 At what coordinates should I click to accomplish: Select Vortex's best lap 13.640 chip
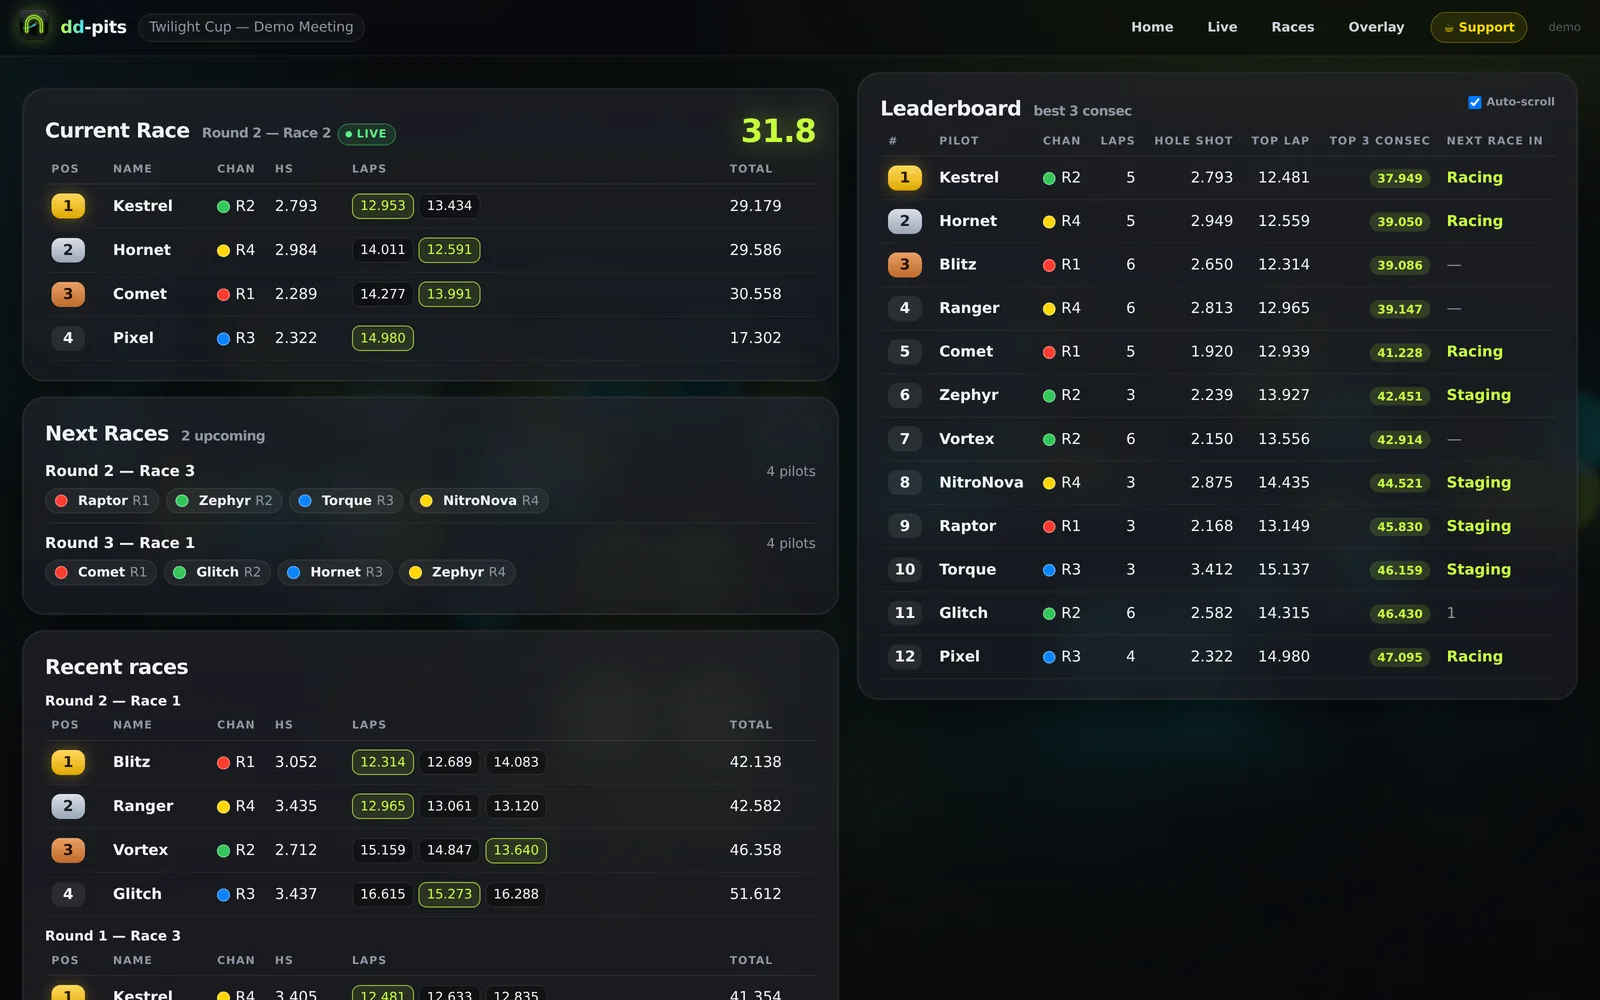(x=516, y=850)
